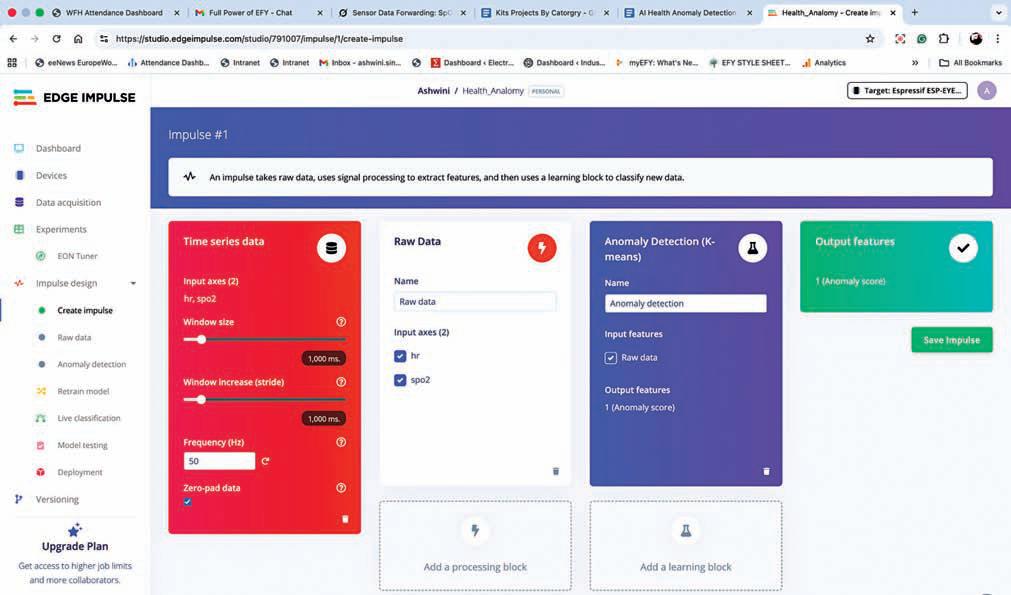Screen dimensions: 1011x595
Task: Click the Anomaly detection name field
Action: (x=685, y=304)
